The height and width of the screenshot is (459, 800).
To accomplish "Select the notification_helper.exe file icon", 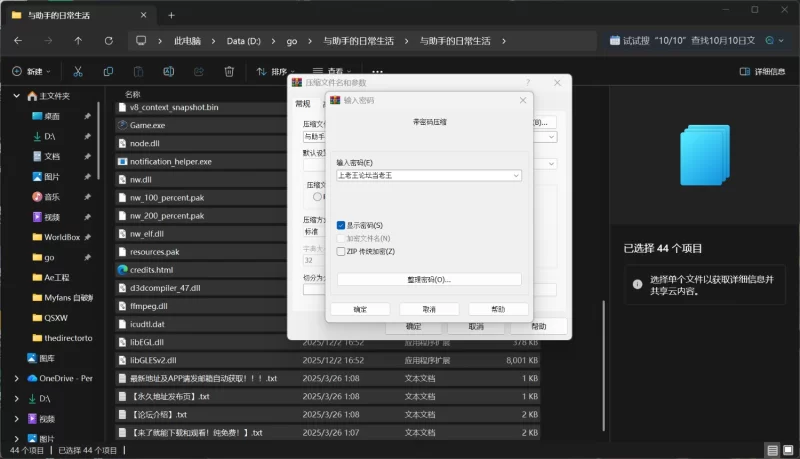I will (122, 161).
